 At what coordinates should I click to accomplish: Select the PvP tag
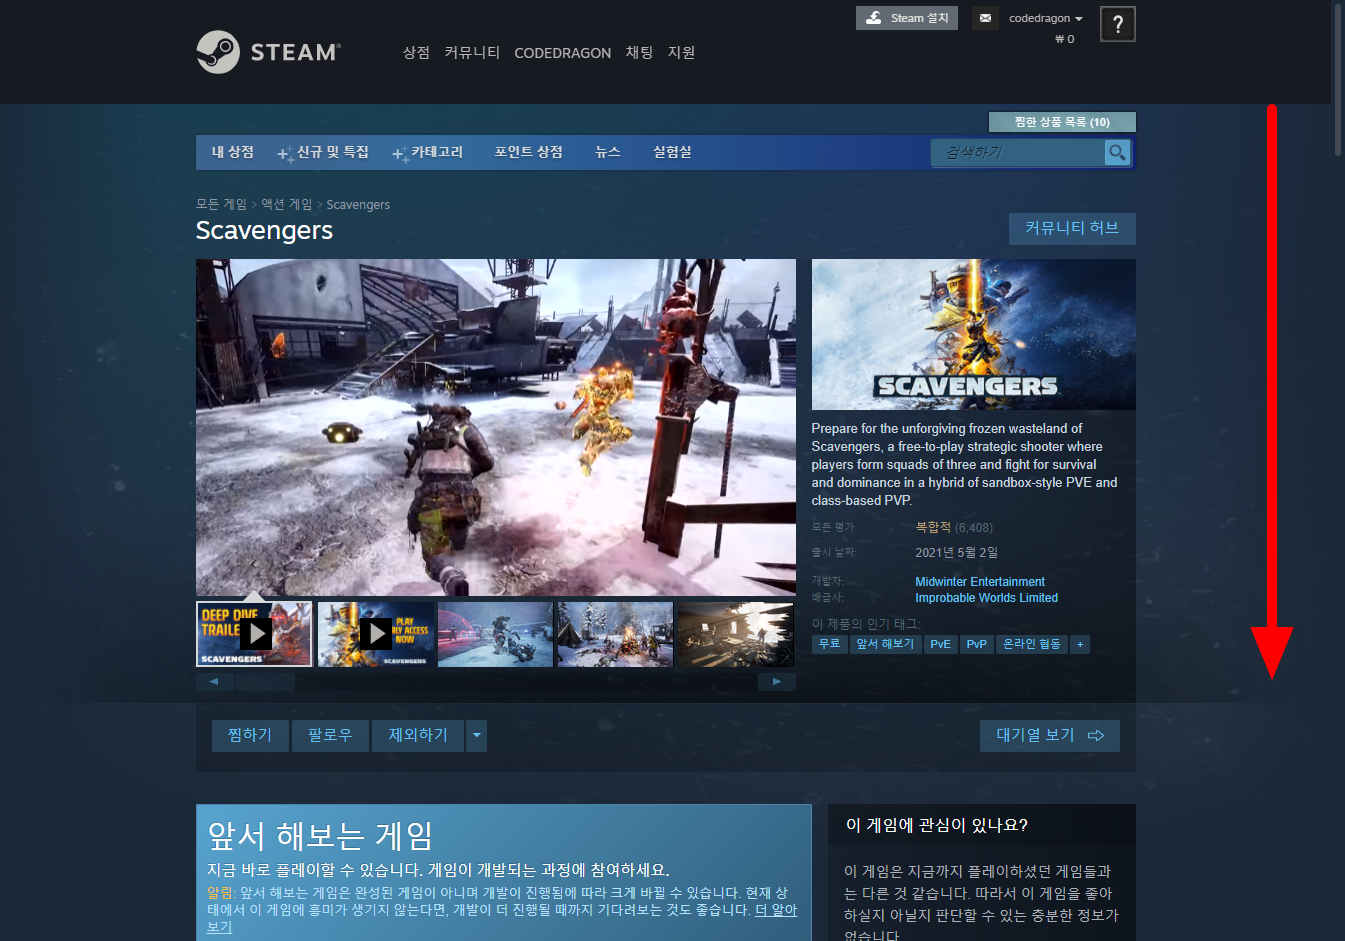pyautogui.click(x=977, y=645)
